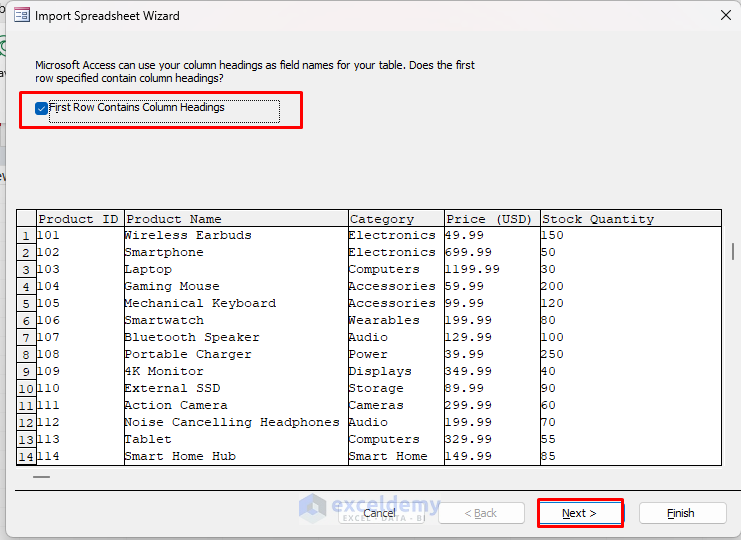
Task: Click the price 699.99 cell
Action: click(x=492, y=252)
